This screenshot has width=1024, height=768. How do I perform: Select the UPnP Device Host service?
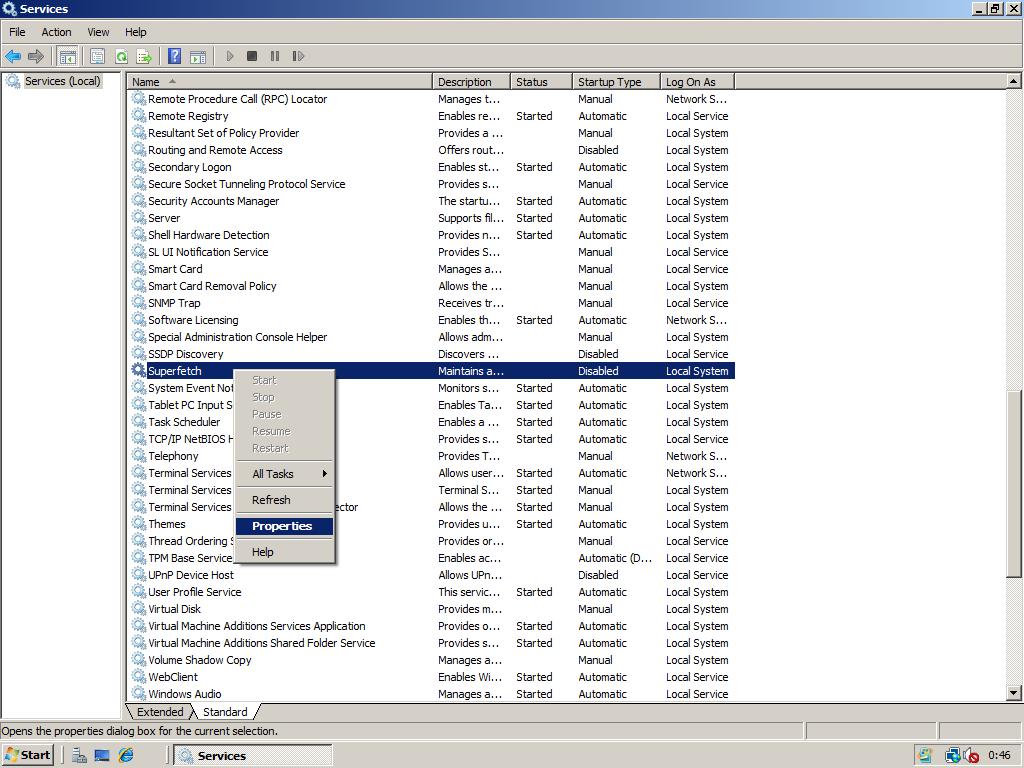[191, 575]
